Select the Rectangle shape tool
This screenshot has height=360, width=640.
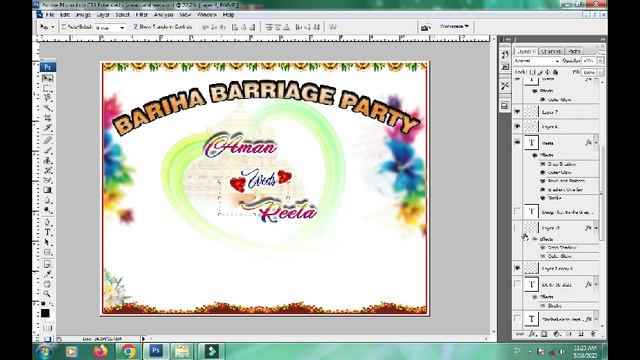coord(48,253)
